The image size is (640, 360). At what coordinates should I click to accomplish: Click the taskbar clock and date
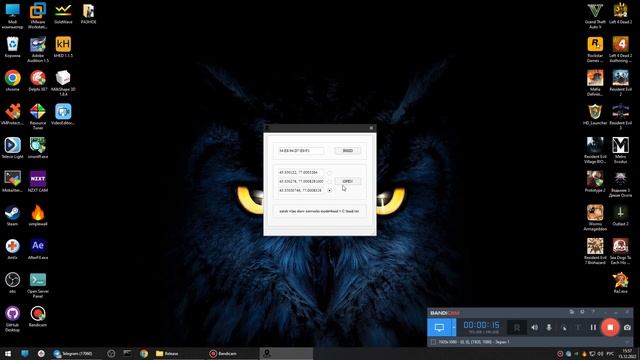(x=627, y=353)
